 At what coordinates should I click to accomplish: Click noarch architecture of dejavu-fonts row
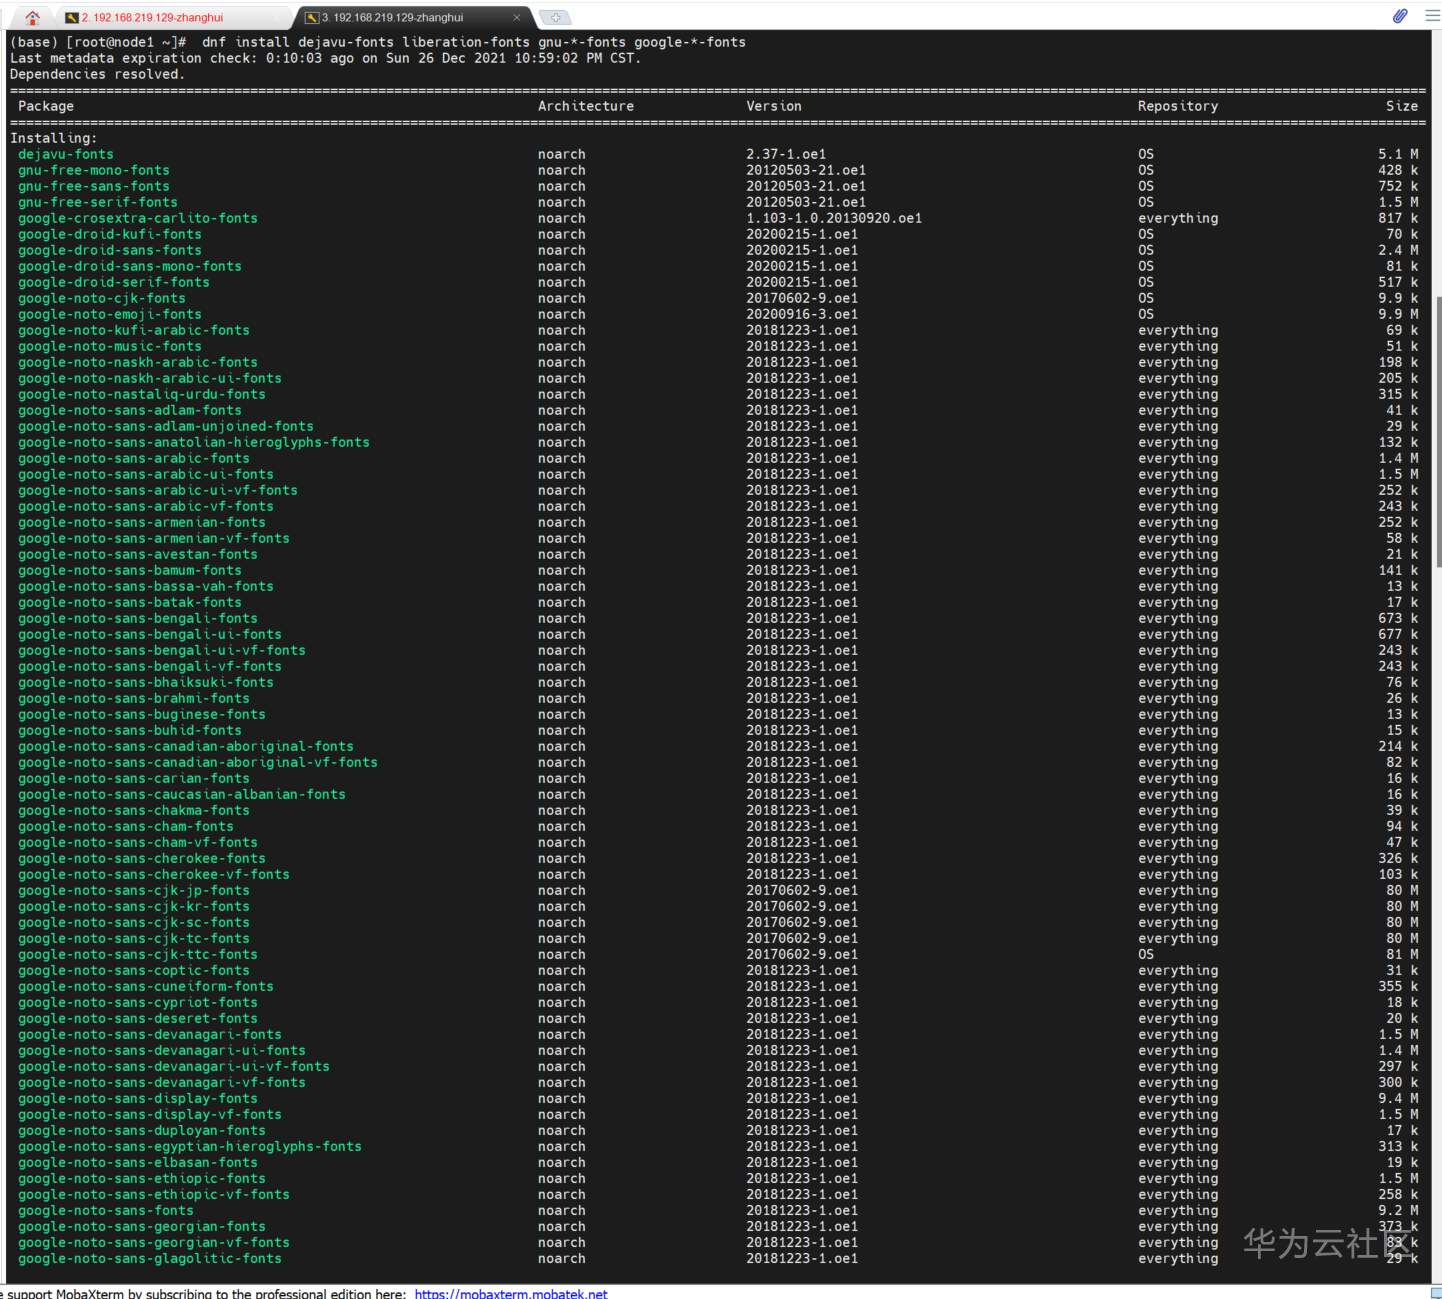pyautogui.click(x=562, y=154)
